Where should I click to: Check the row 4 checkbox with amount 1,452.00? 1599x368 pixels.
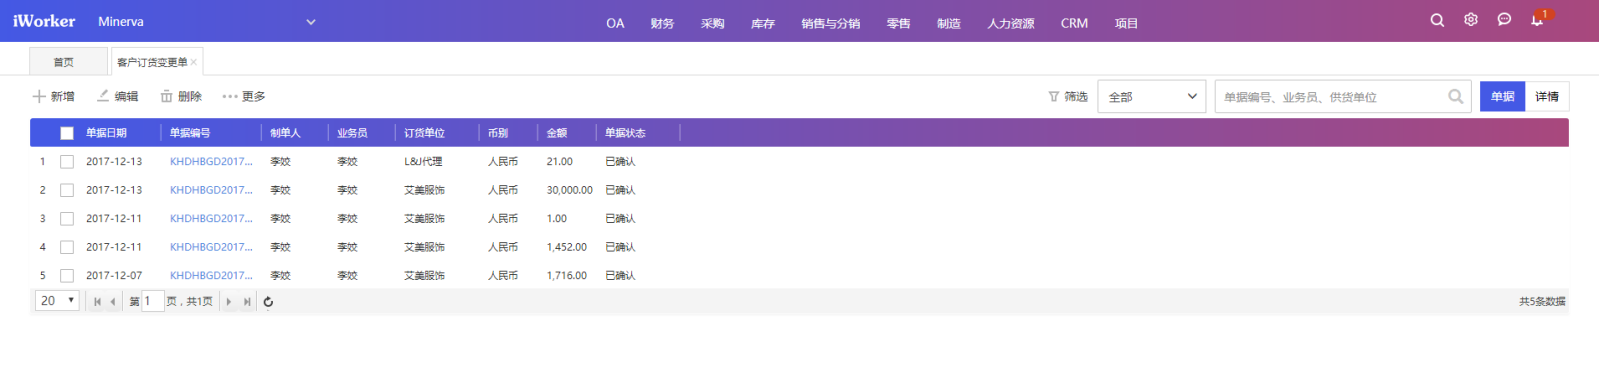(67, 247)
